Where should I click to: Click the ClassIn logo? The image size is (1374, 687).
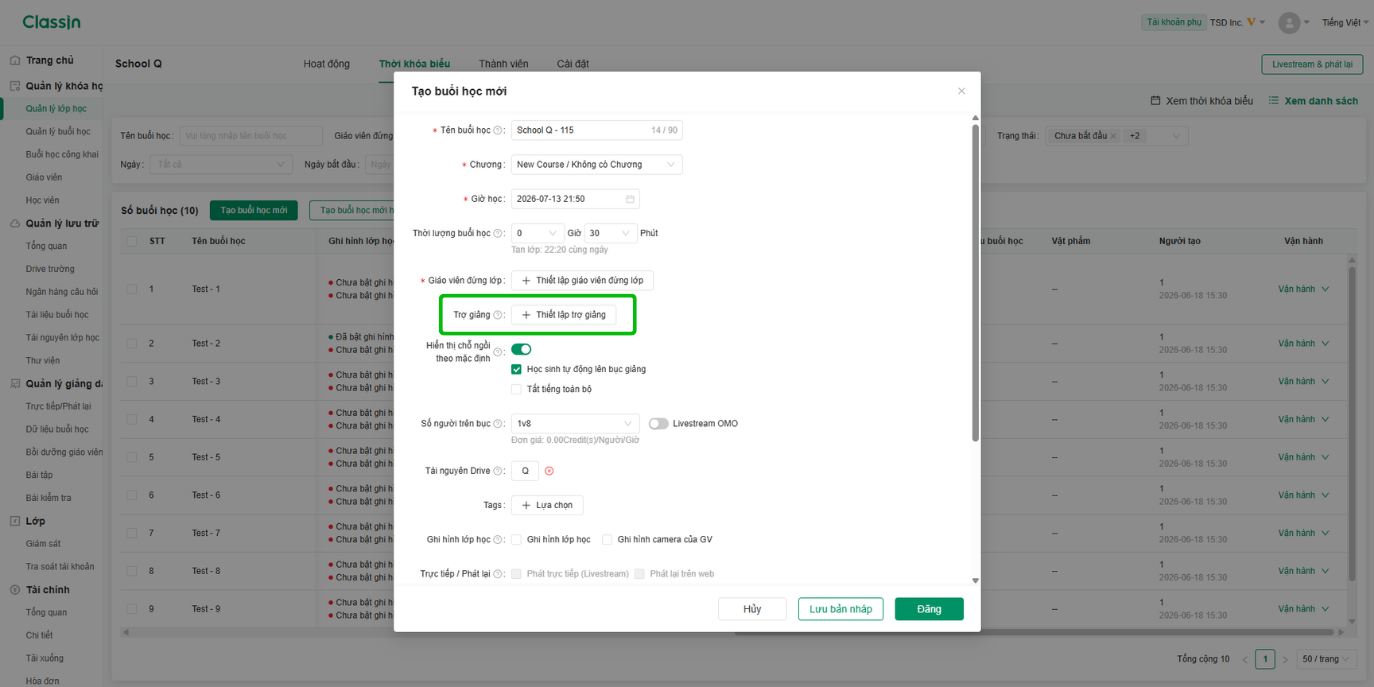(51, 22)
